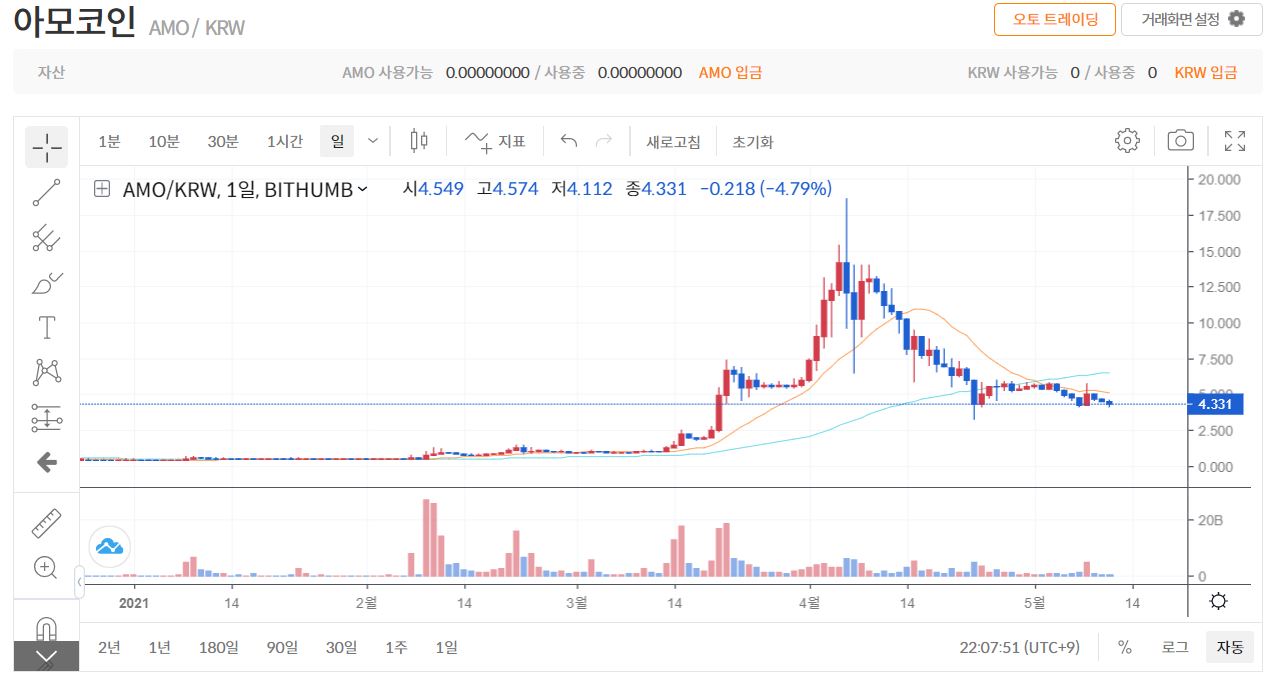Screen dimensions: 1274x684
Task: Toggle fullscreen chart mode
Action: (x=1235, y=140)
